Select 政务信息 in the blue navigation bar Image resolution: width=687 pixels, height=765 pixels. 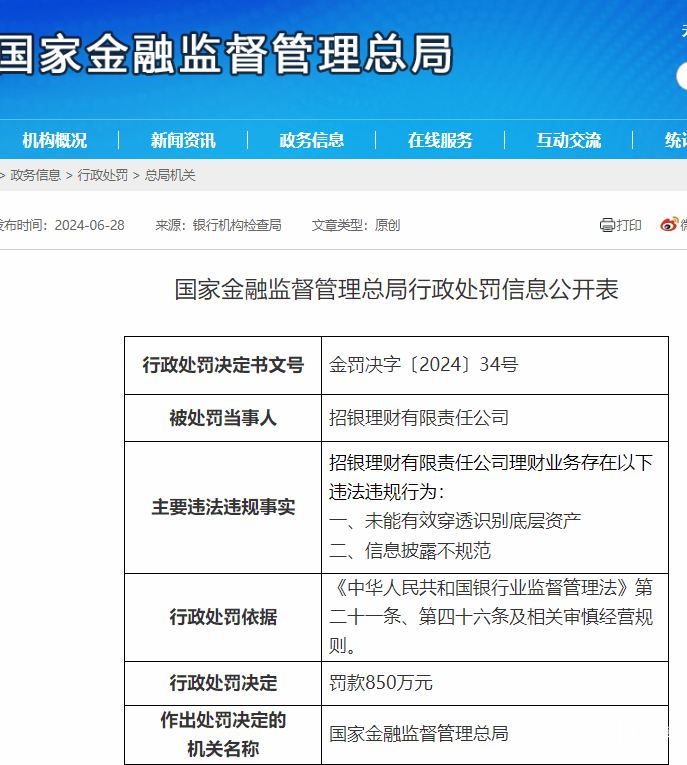click(311, 140)
